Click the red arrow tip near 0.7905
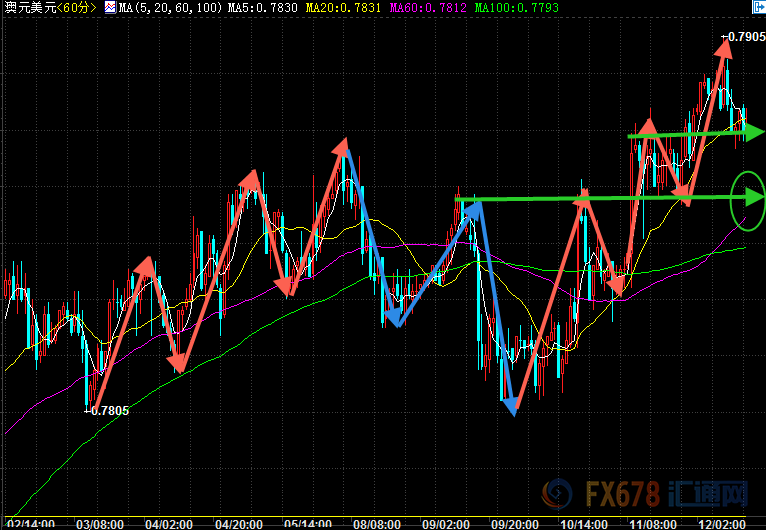 [x=722, y=46]
